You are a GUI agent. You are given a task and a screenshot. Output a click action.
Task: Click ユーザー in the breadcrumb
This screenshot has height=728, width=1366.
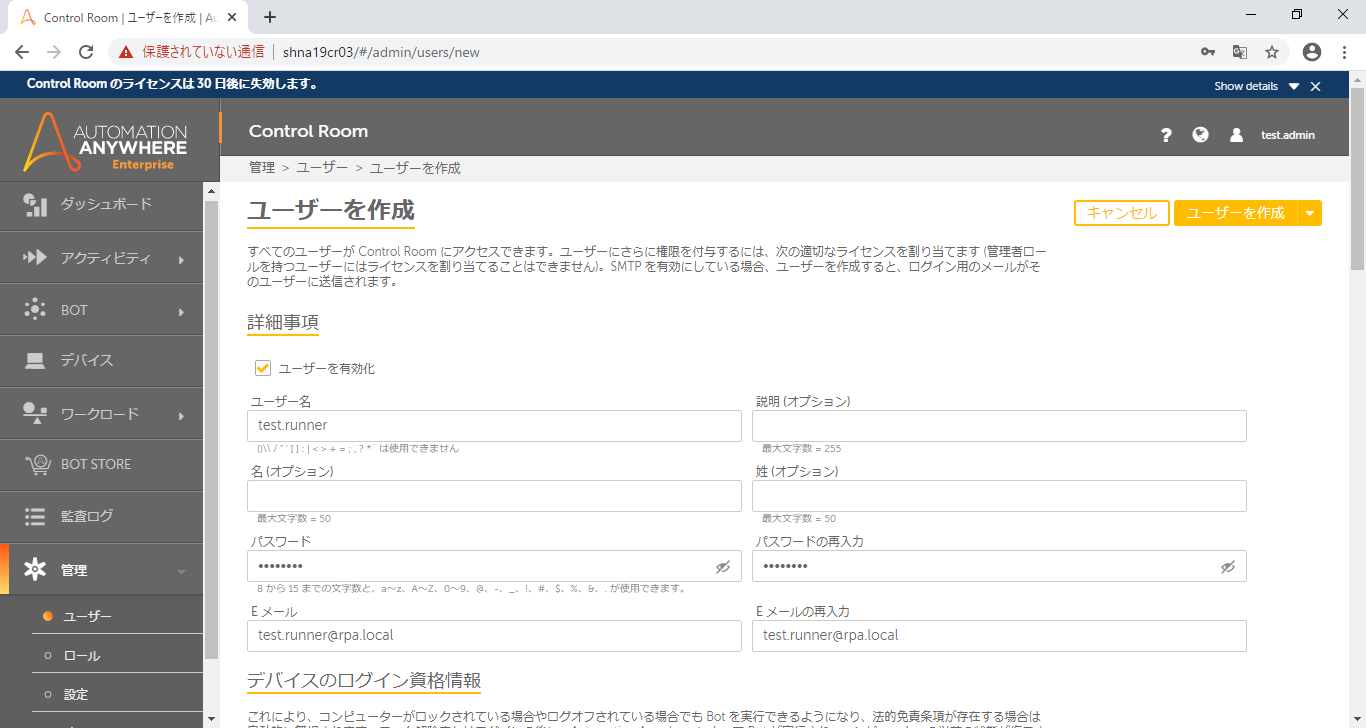[x=322, y=168]
